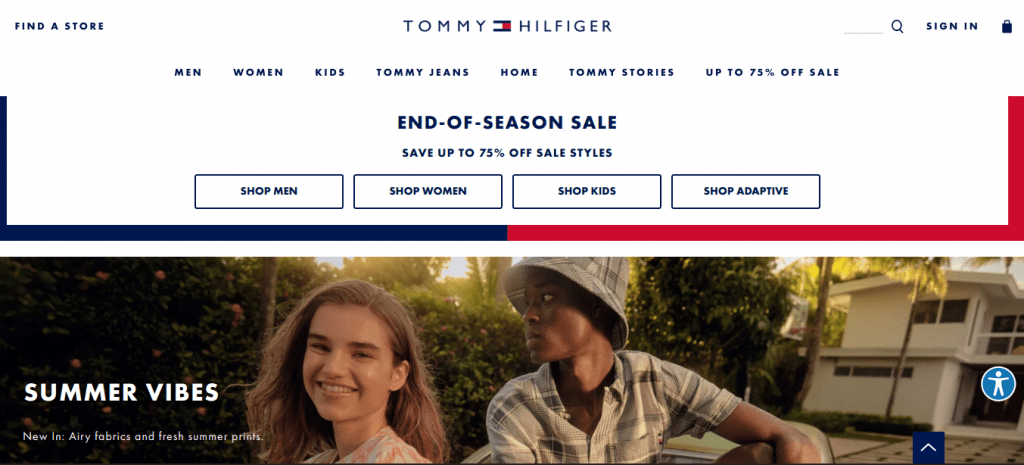This screenshot has height=465, width=1024.
Task: Click the Shop Adaptive button
Action: tap(746, 191)
